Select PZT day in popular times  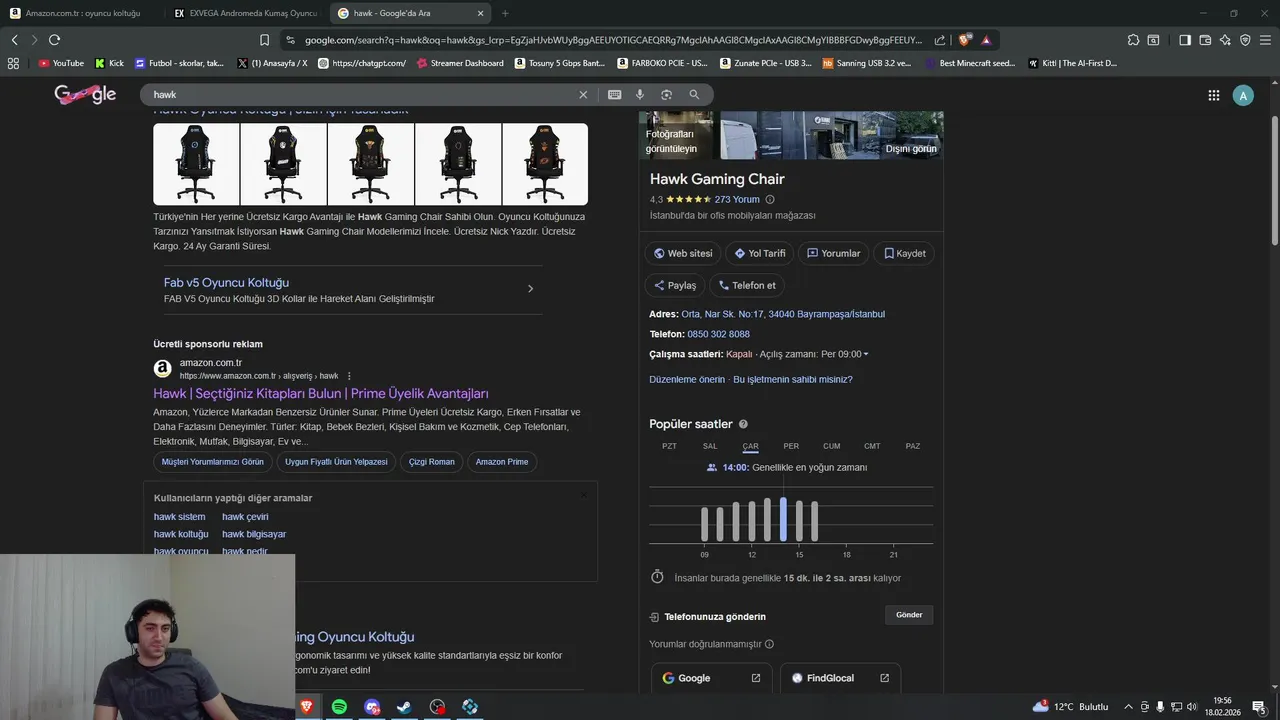click(669, 446)
